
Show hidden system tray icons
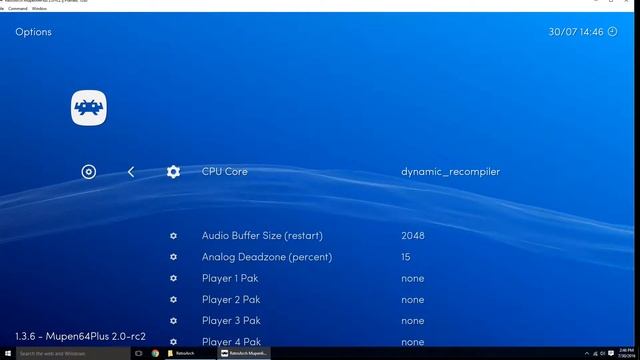[x=587, y=353]
